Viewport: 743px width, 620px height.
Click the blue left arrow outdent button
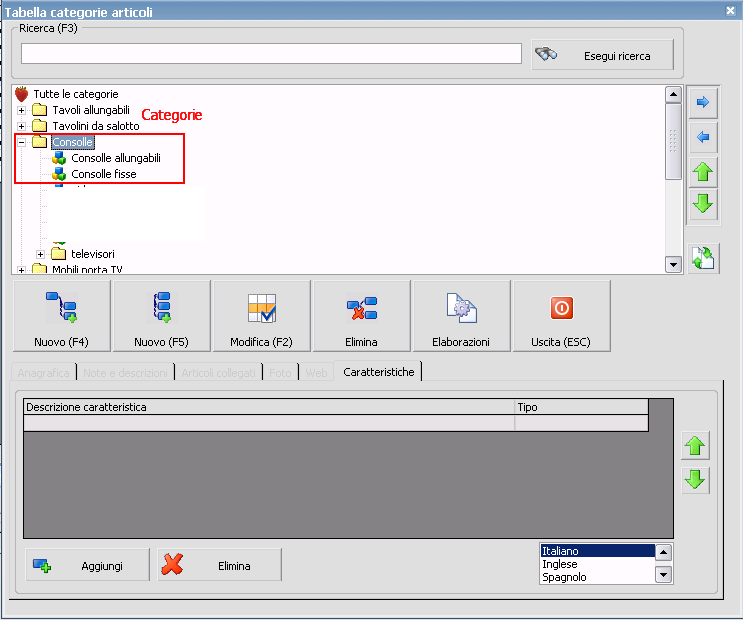tap(703, 137)
